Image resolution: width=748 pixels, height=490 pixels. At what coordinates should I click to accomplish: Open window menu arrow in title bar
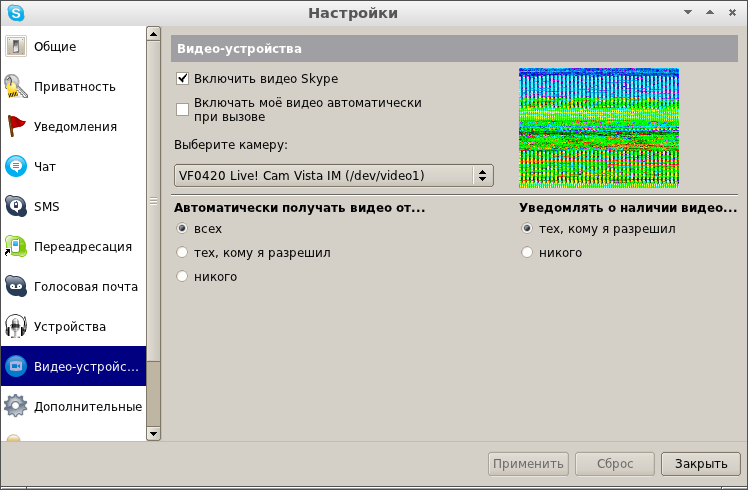click(688, 12)
